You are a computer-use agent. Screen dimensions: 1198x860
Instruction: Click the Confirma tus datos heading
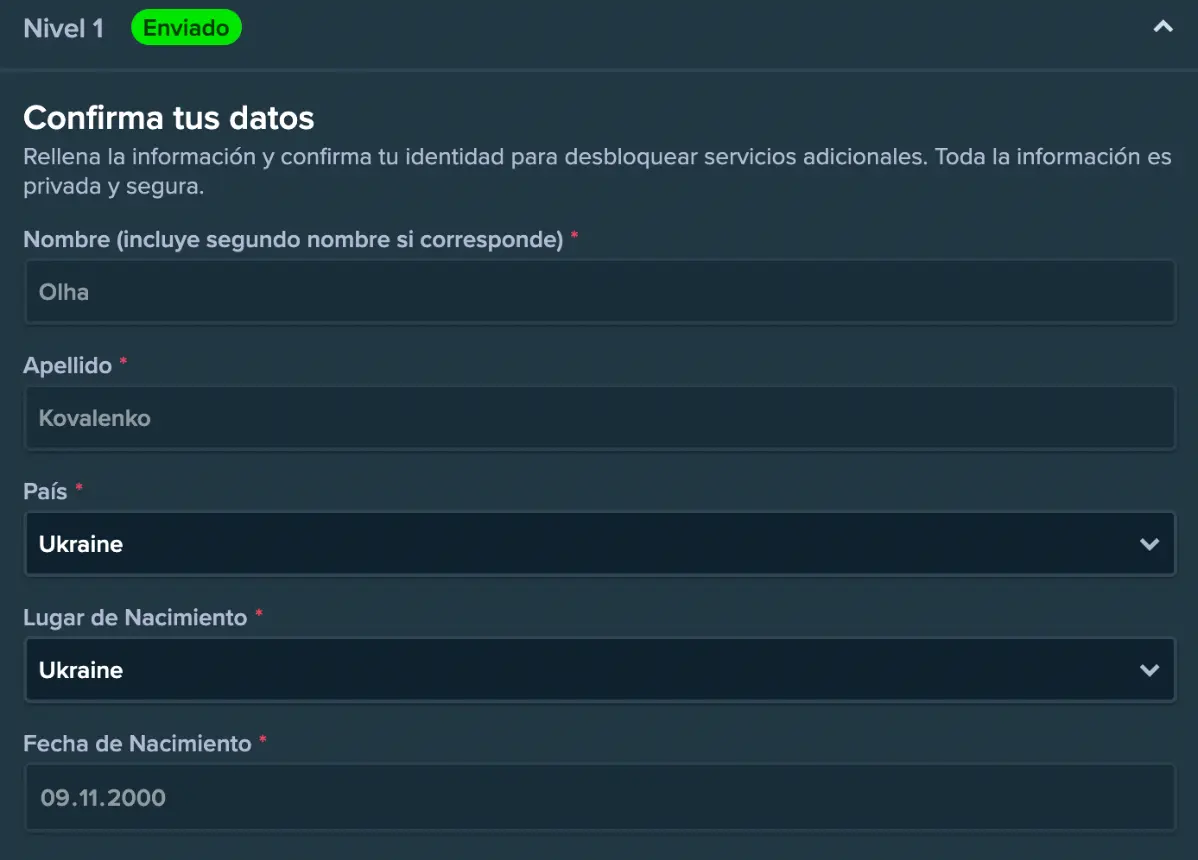[x=168, y=118]
